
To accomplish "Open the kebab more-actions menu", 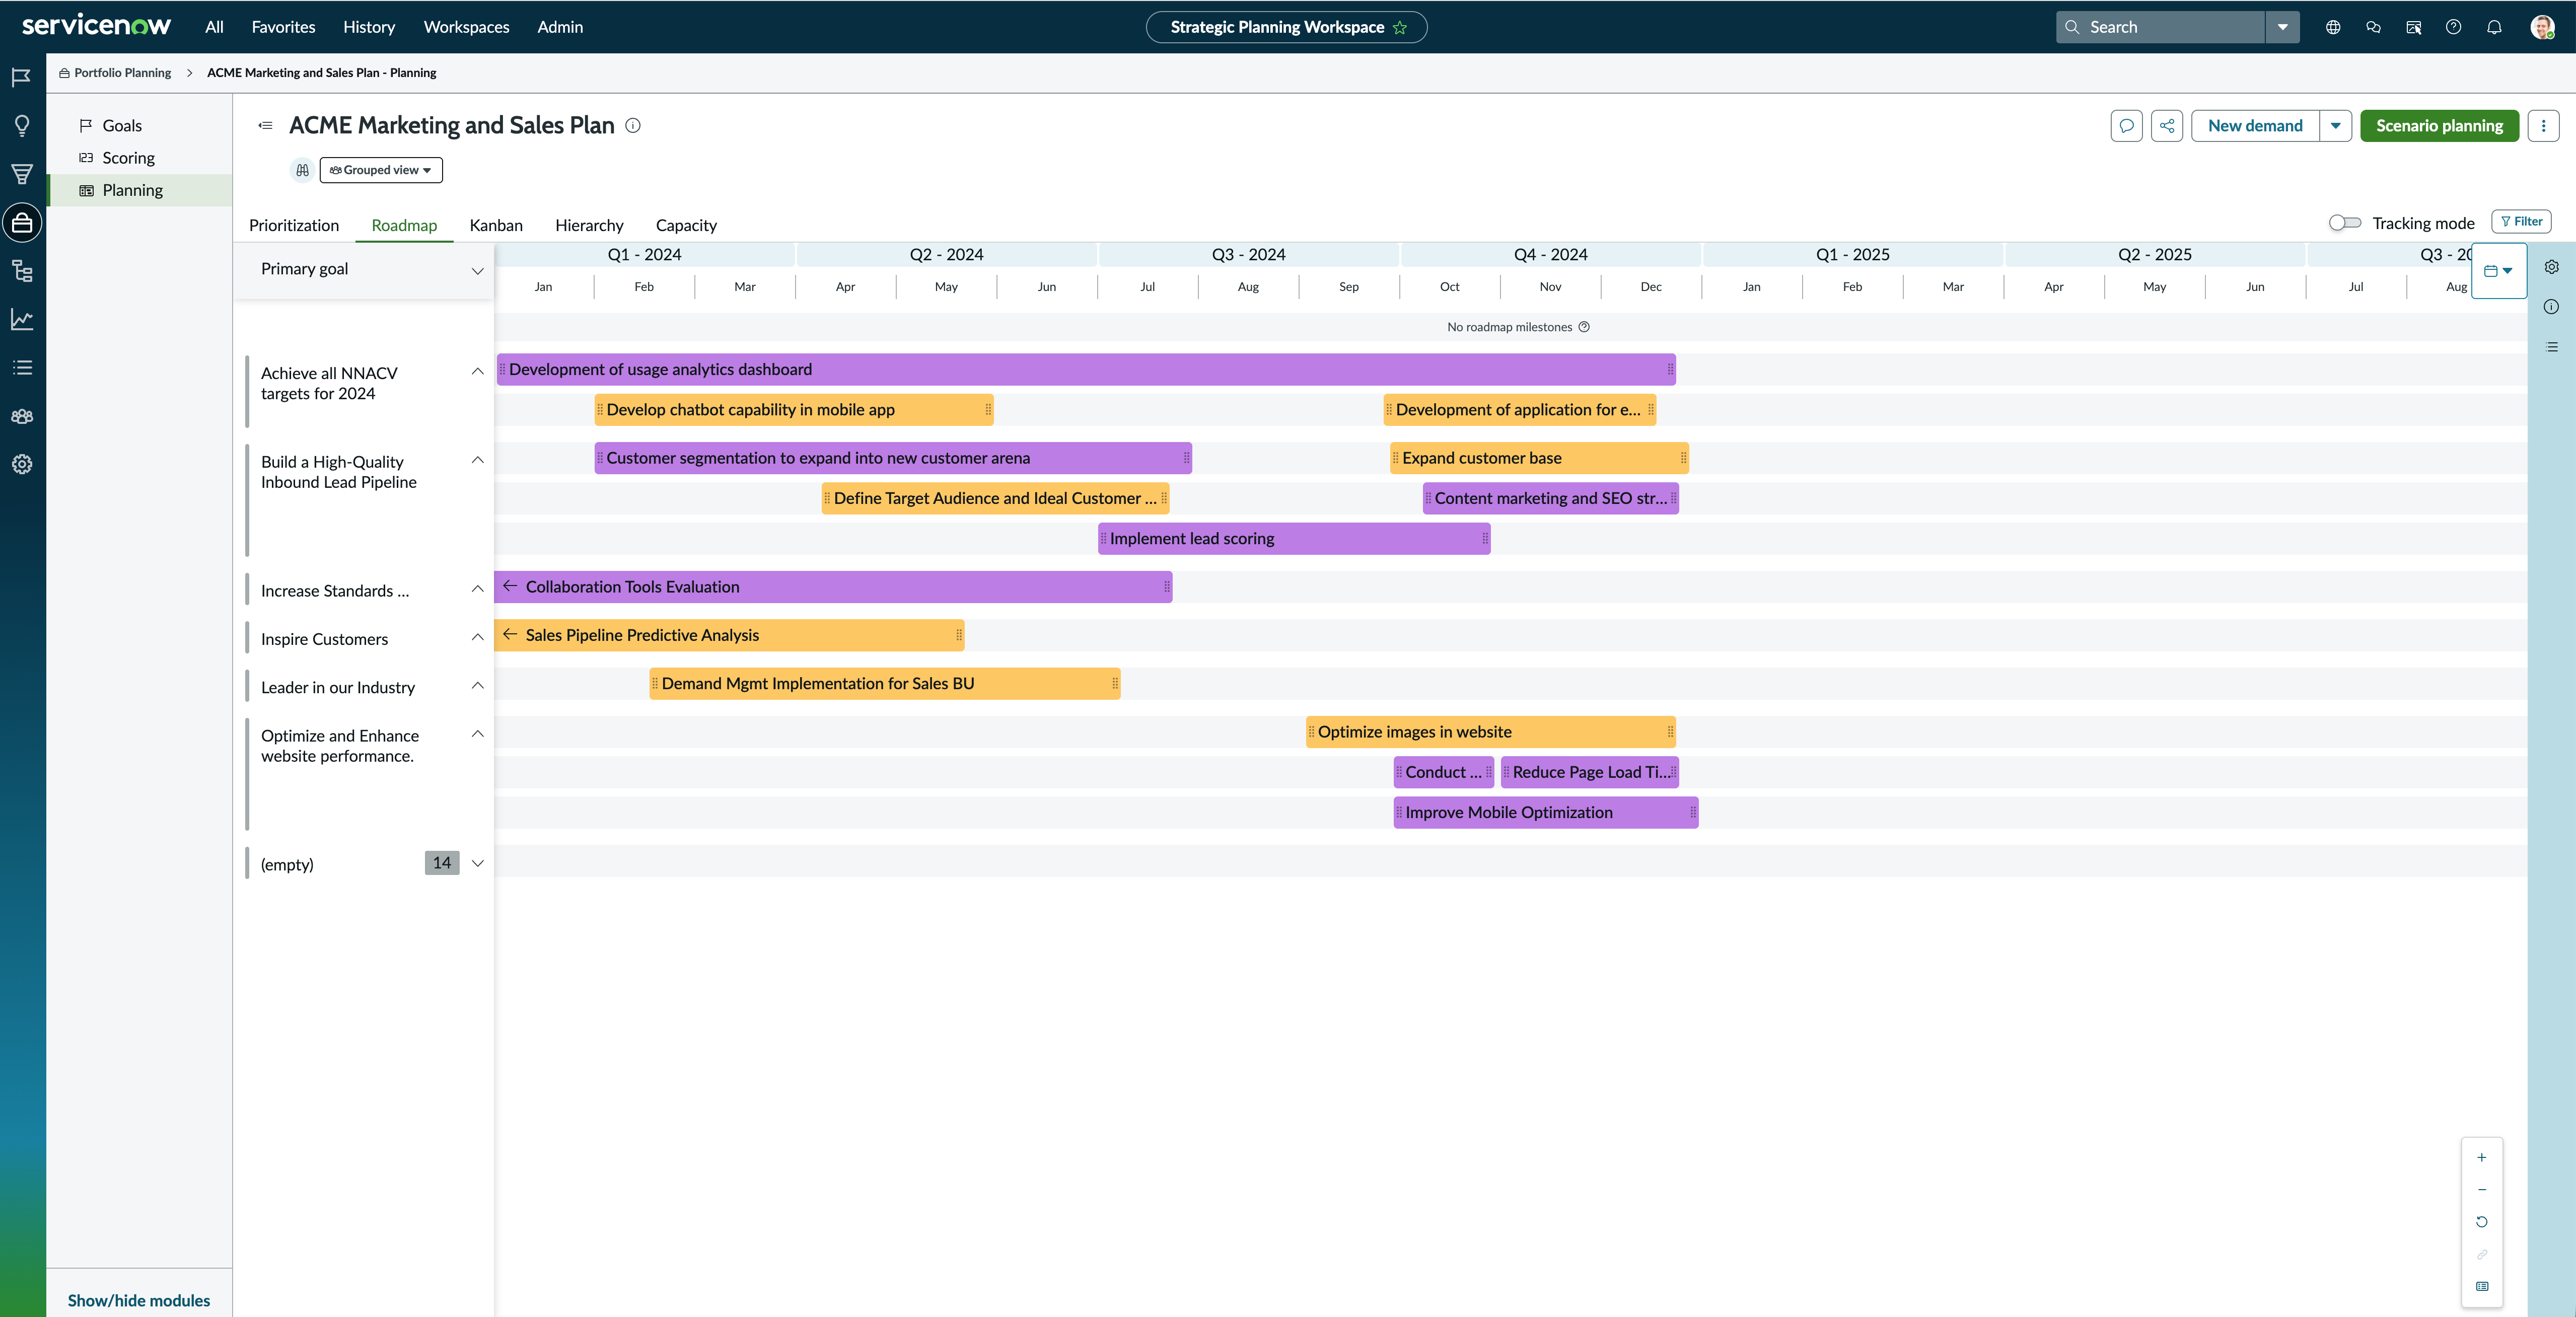I will (x=2544, y=126).
